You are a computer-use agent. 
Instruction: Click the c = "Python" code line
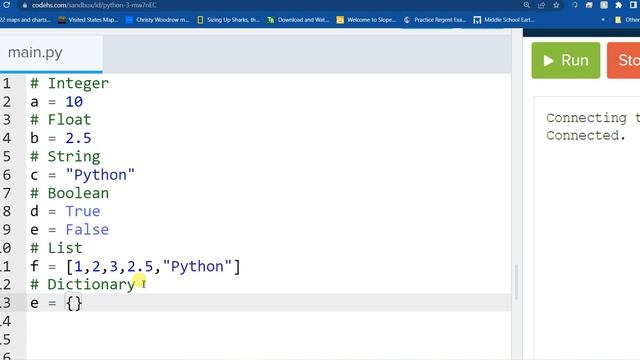click(82, 175)
